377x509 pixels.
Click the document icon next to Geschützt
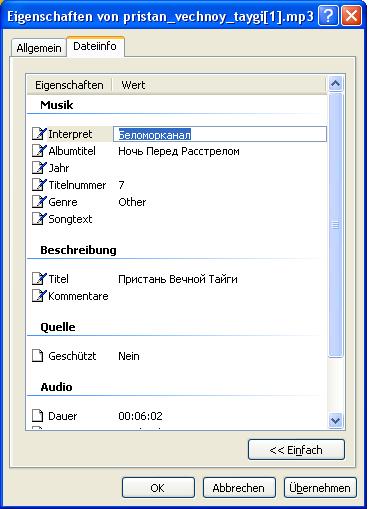(x=38, y=356)
